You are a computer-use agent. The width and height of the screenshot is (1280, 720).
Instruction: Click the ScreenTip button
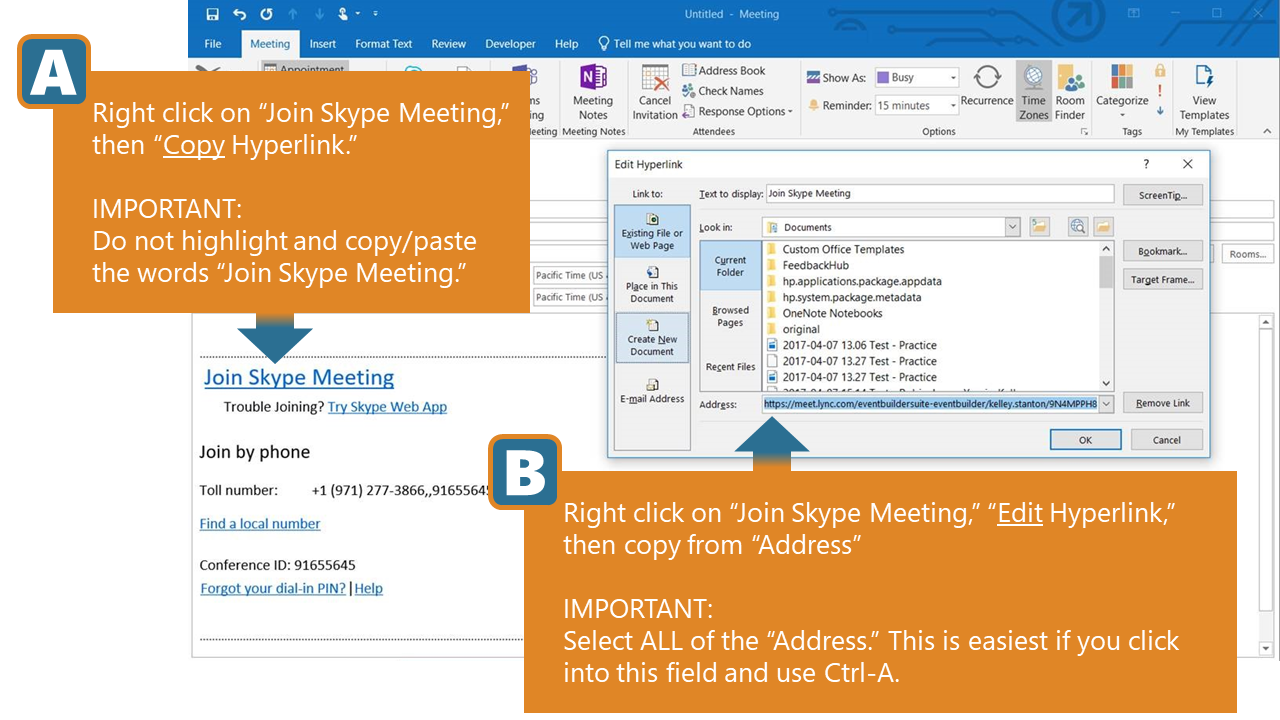click(x=1162, y=195)
